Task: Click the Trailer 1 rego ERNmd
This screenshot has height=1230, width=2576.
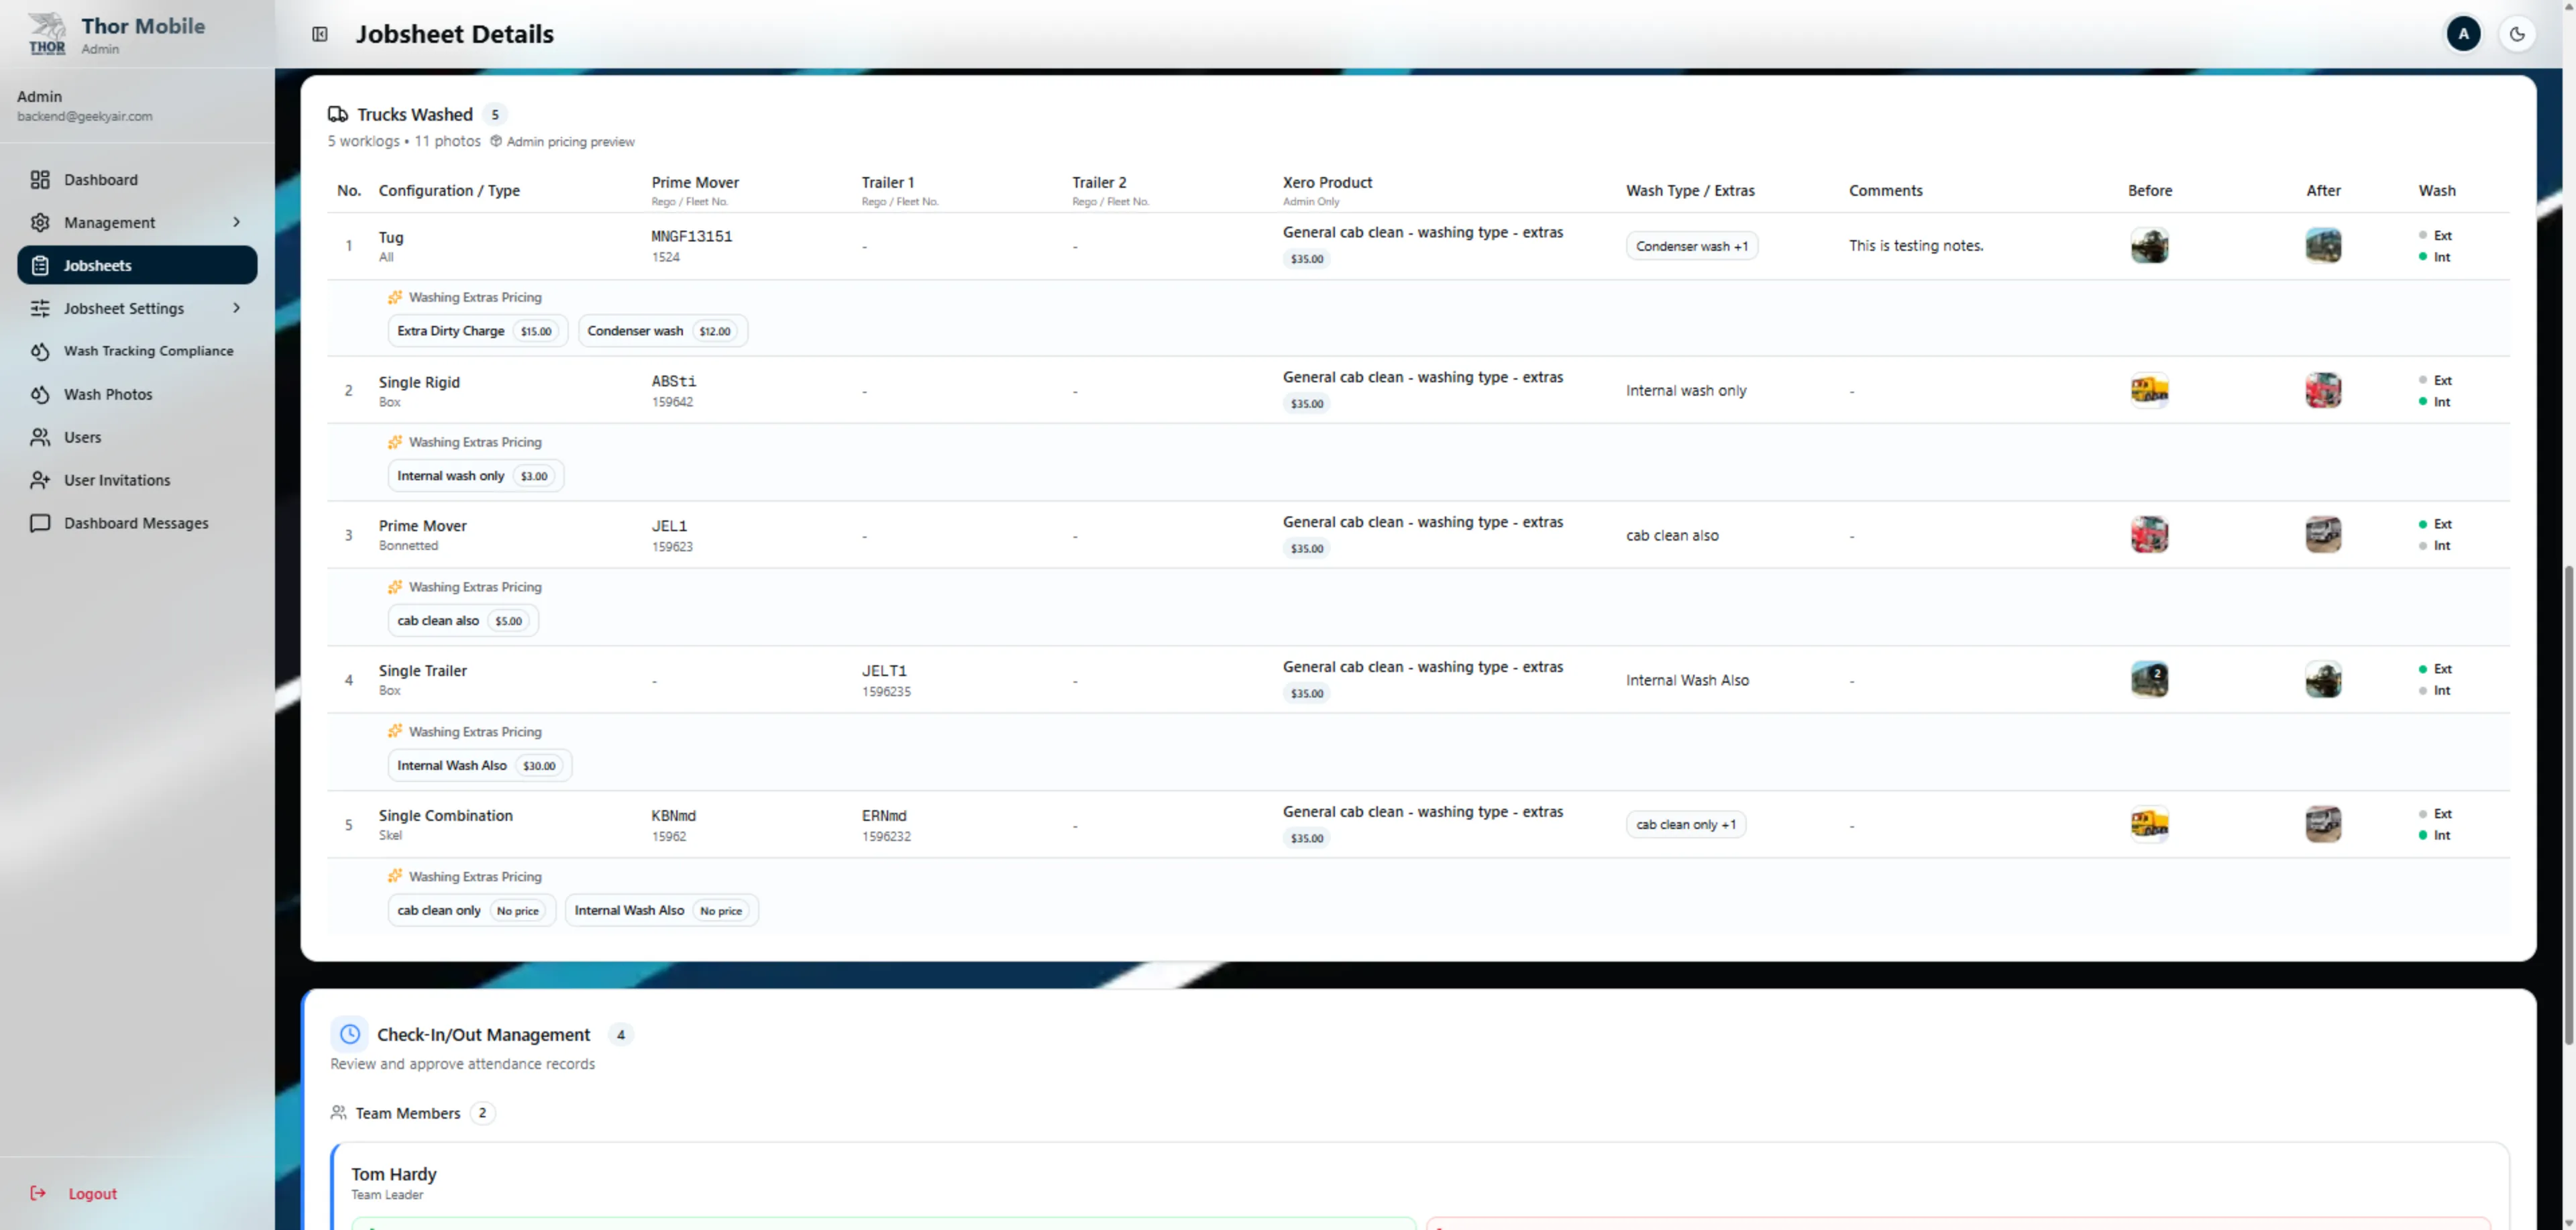Action: click(x=885, y=816)
